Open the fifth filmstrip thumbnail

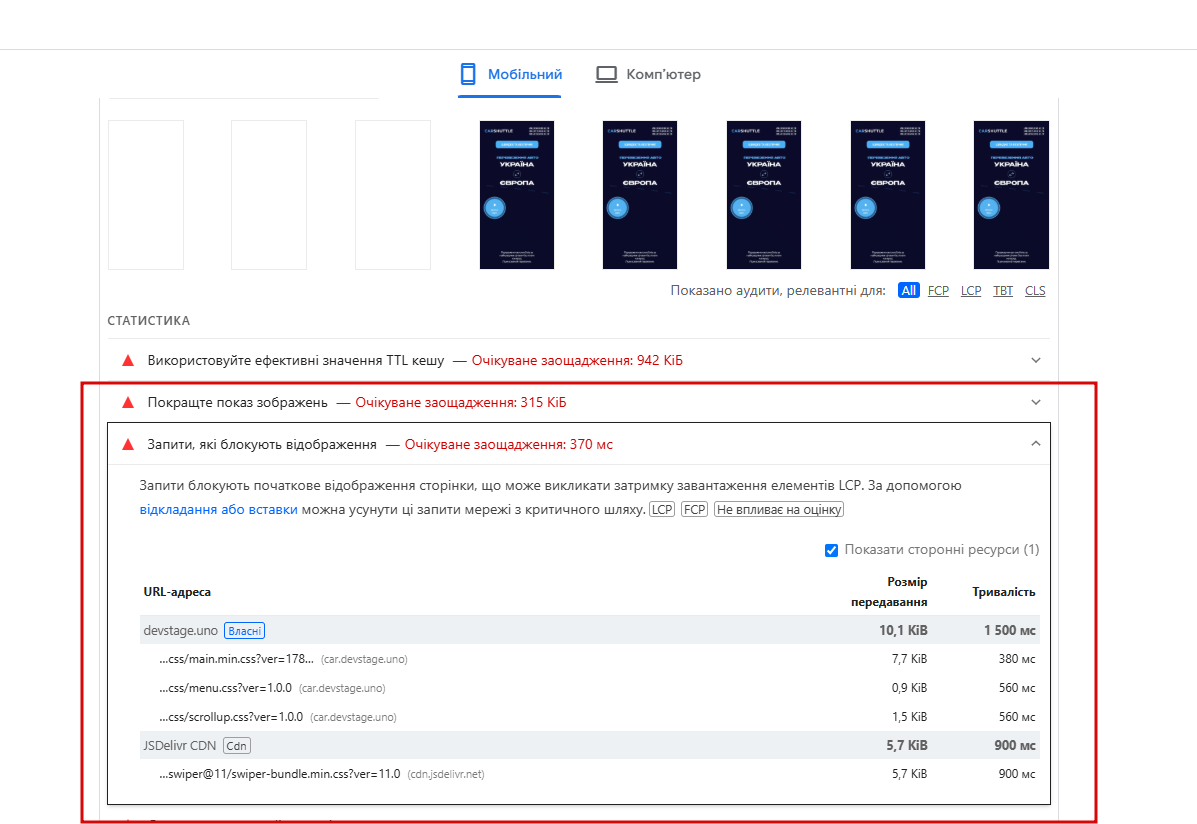click(x=640, y=195)
